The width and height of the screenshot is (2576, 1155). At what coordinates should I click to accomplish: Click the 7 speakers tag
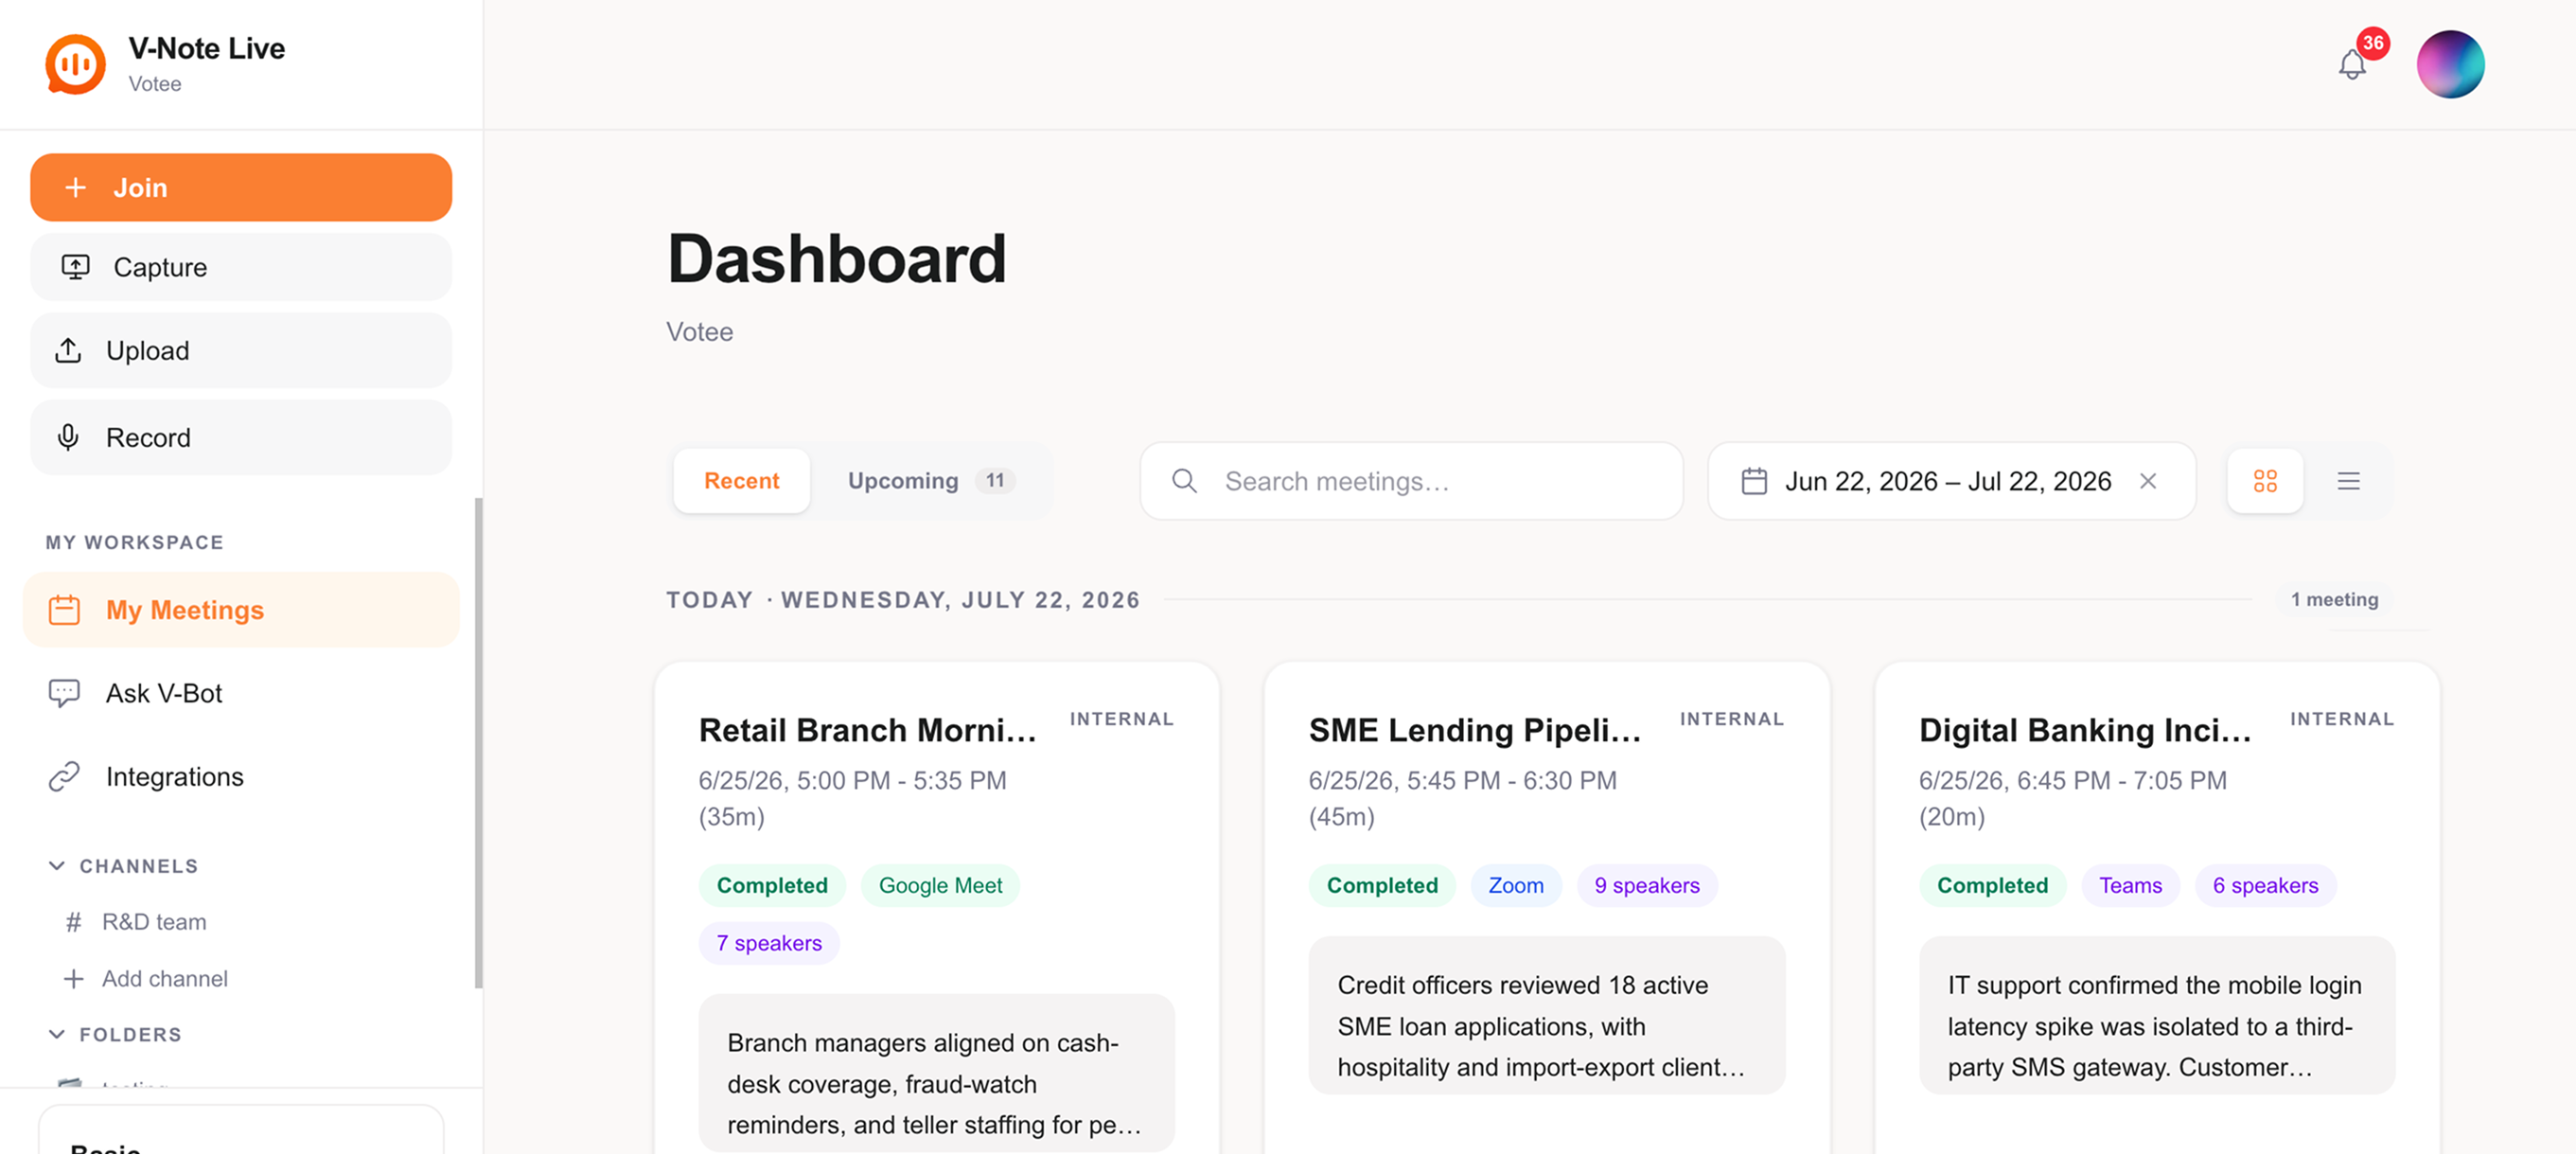768,943
